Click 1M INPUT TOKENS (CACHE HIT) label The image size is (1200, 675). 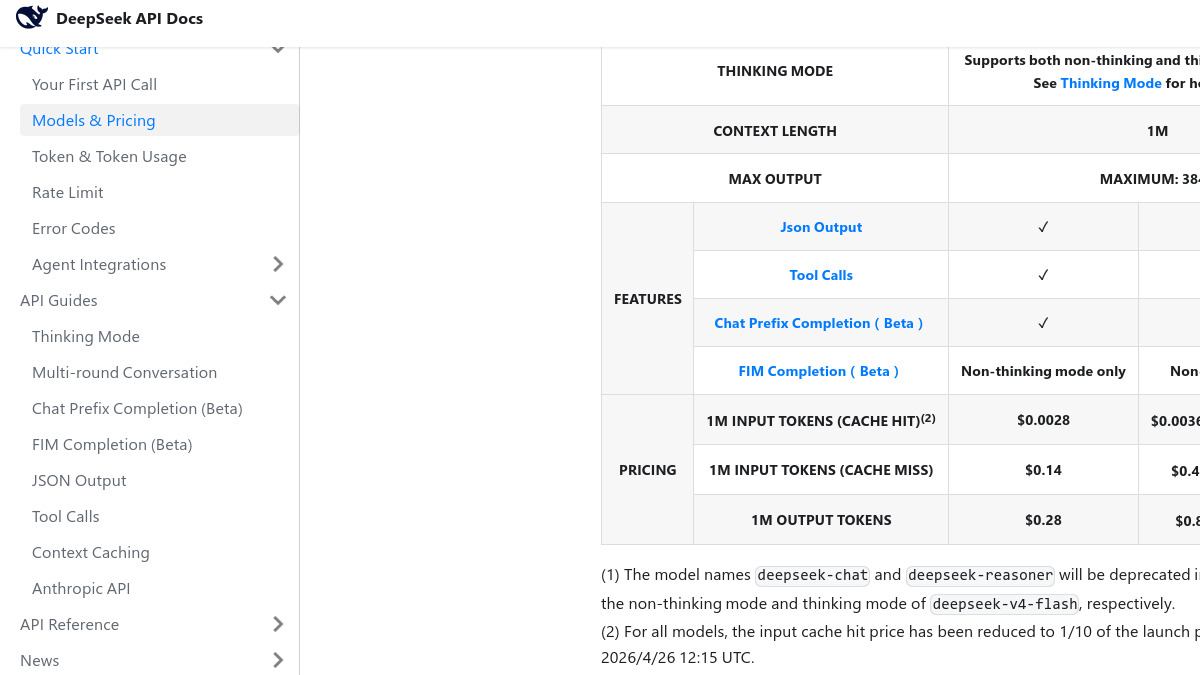click(x=821, y=420)
